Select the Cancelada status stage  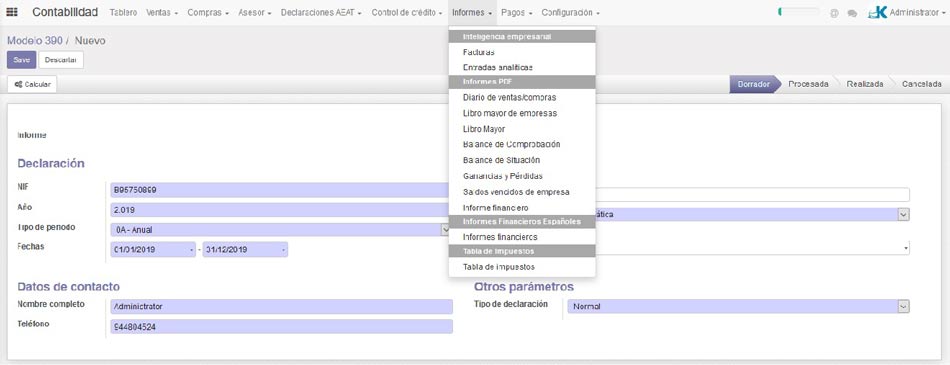[x=921, y=84]
